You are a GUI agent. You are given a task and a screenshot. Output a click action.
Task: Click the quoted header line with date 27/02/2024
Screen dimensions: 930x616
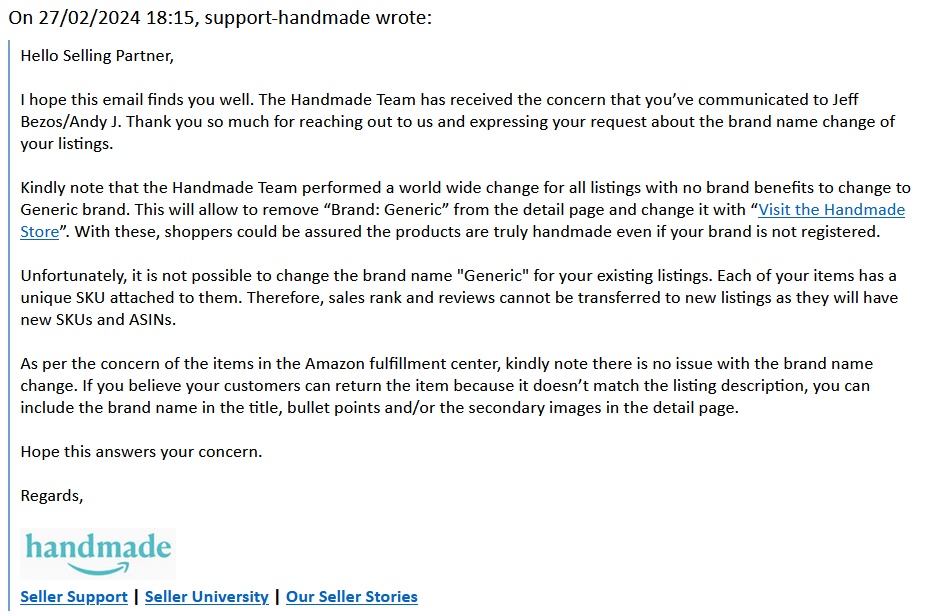click(220, 17)
